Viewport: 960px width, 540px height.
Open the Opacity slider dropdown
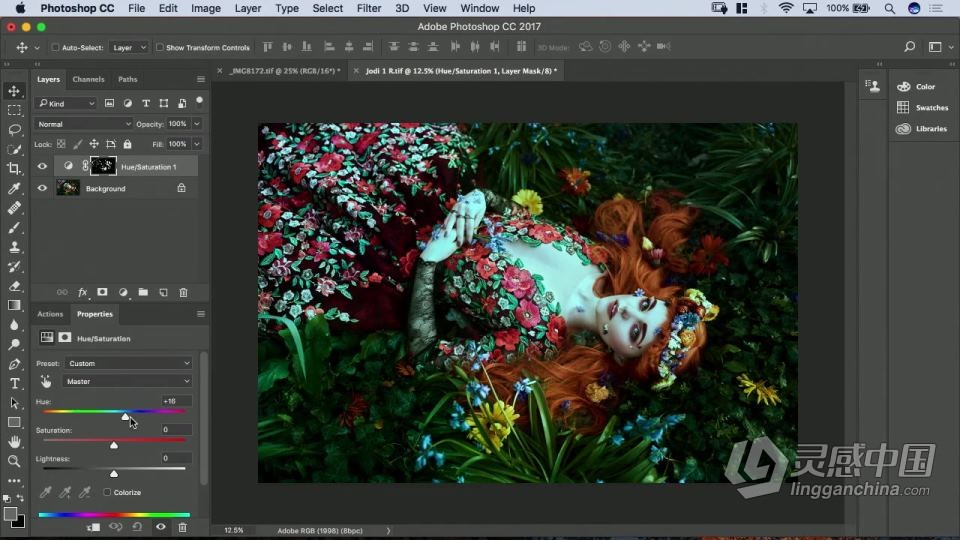197,124
